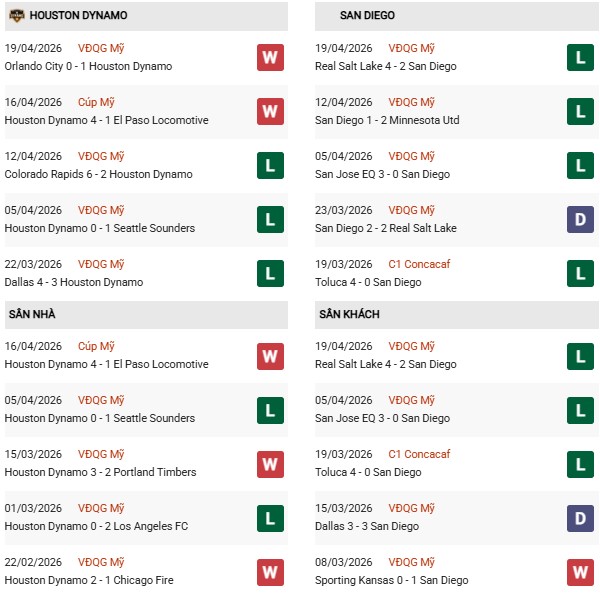Click the W badge for Houston Dynamo vs Chicago Fire

[x=269, y=571]
